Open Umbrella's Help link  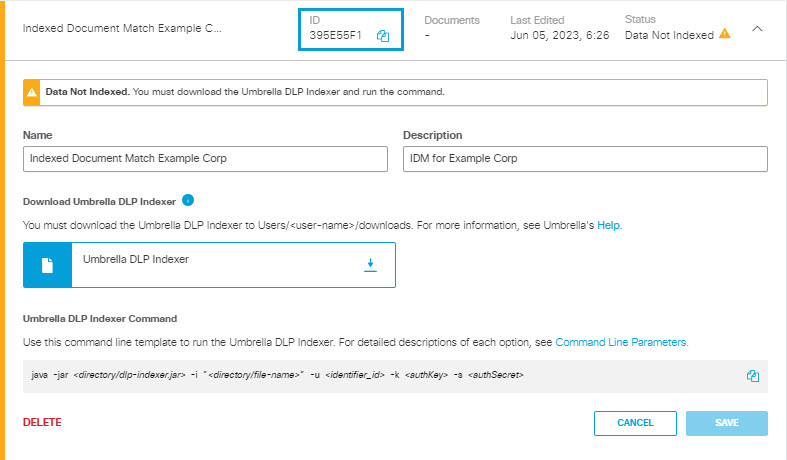[609, 225]
